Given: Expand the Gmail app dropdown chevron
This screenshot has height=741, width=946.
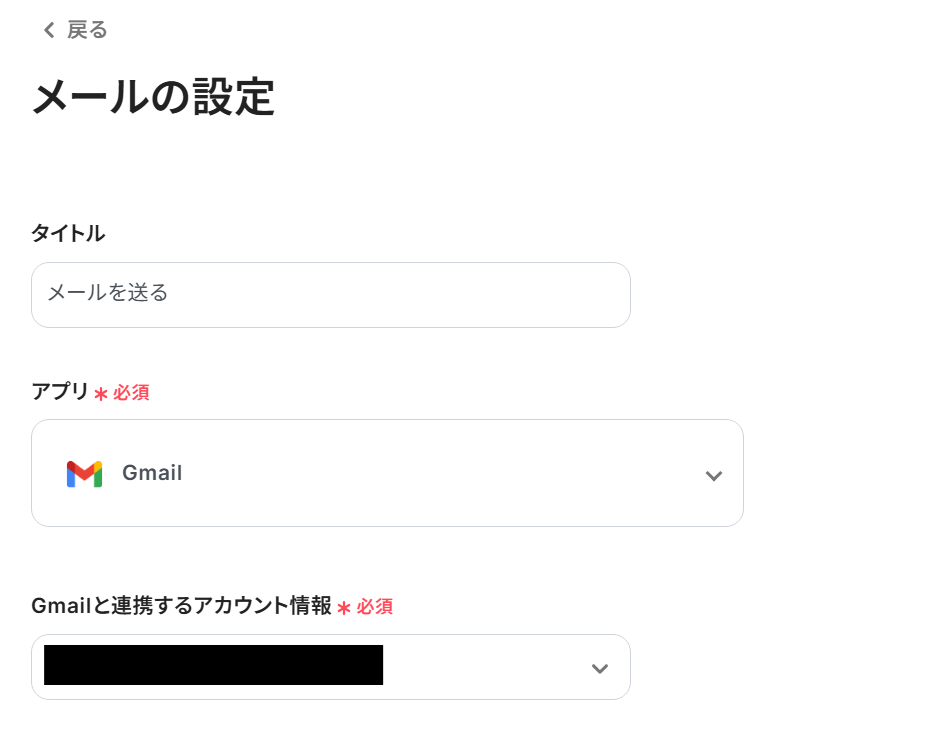Looking at the screenshot, I should click(713, 475).
